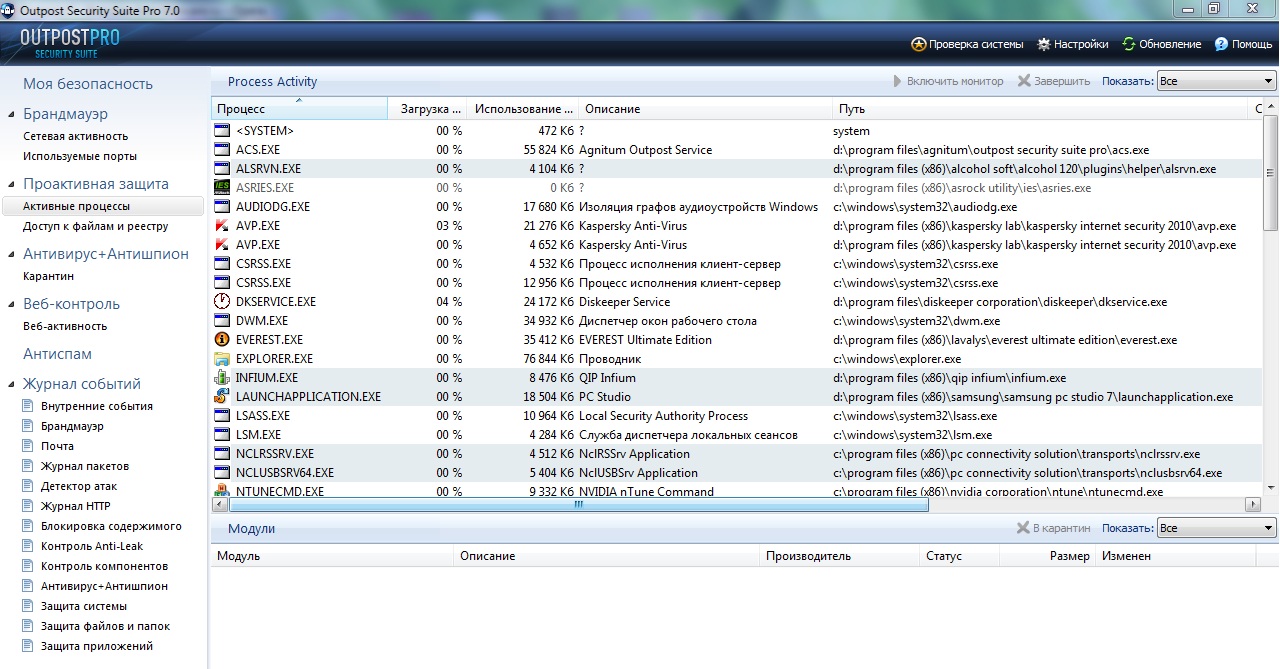The image size is (1280, 669).
Task: Click the INFIUM.EXE QIP icon
Action: click(222, 378)
